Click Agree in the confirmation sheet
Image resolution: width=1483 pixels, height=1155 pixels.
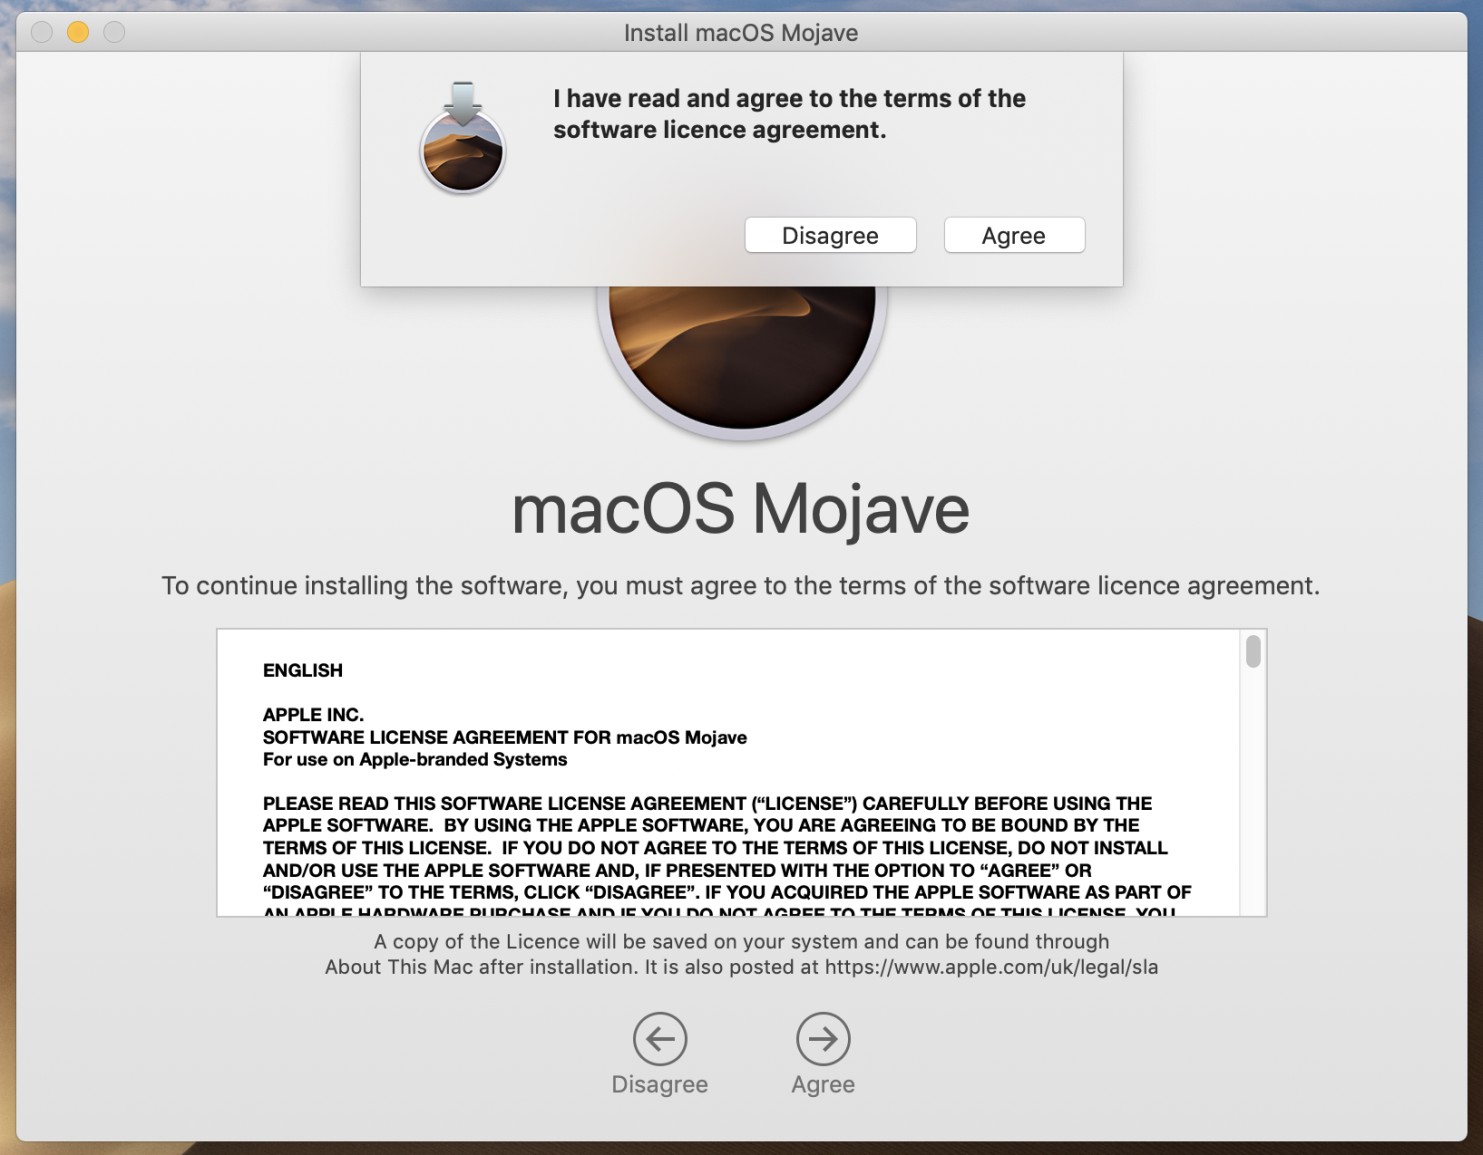point(1014,235)
